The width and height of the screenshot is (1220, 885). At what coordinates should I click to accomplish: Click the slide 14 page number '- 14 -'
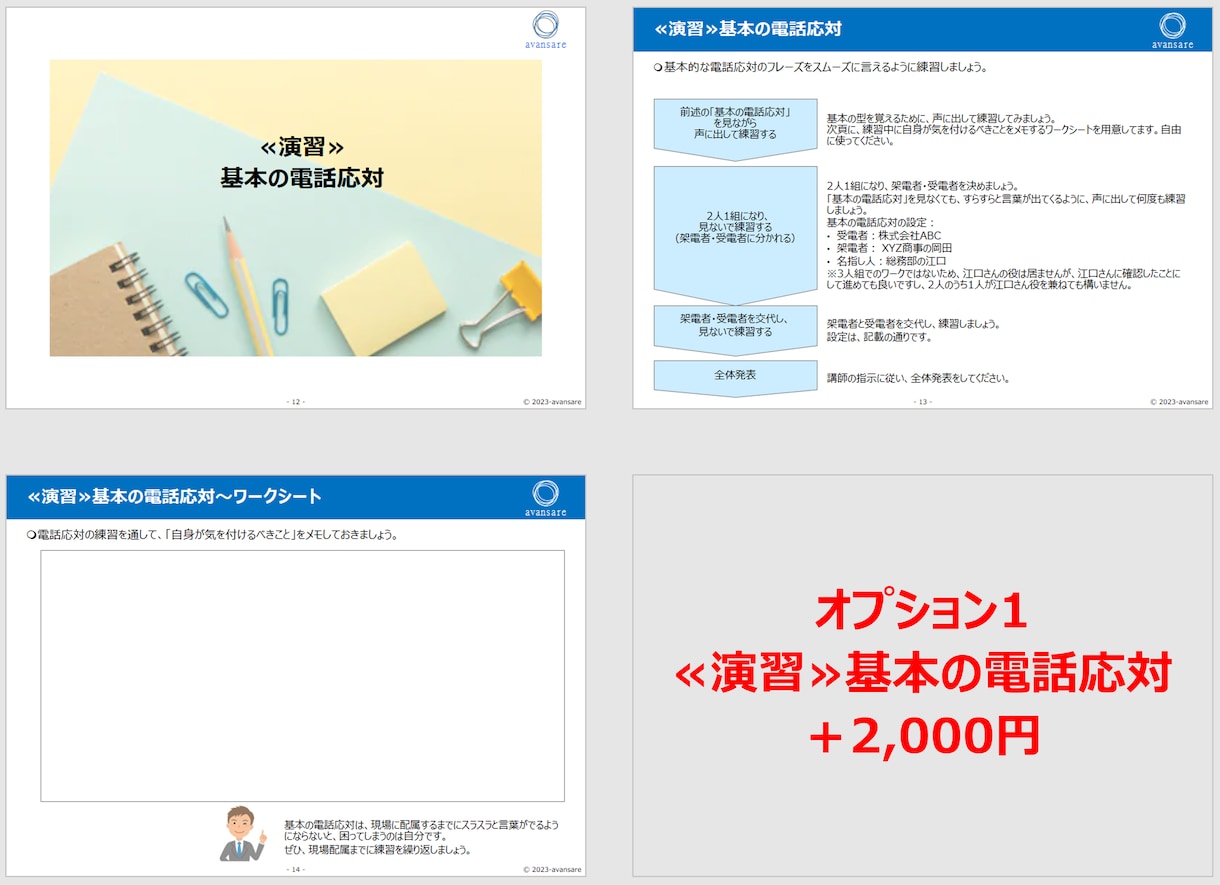click(x=295, y=870)
